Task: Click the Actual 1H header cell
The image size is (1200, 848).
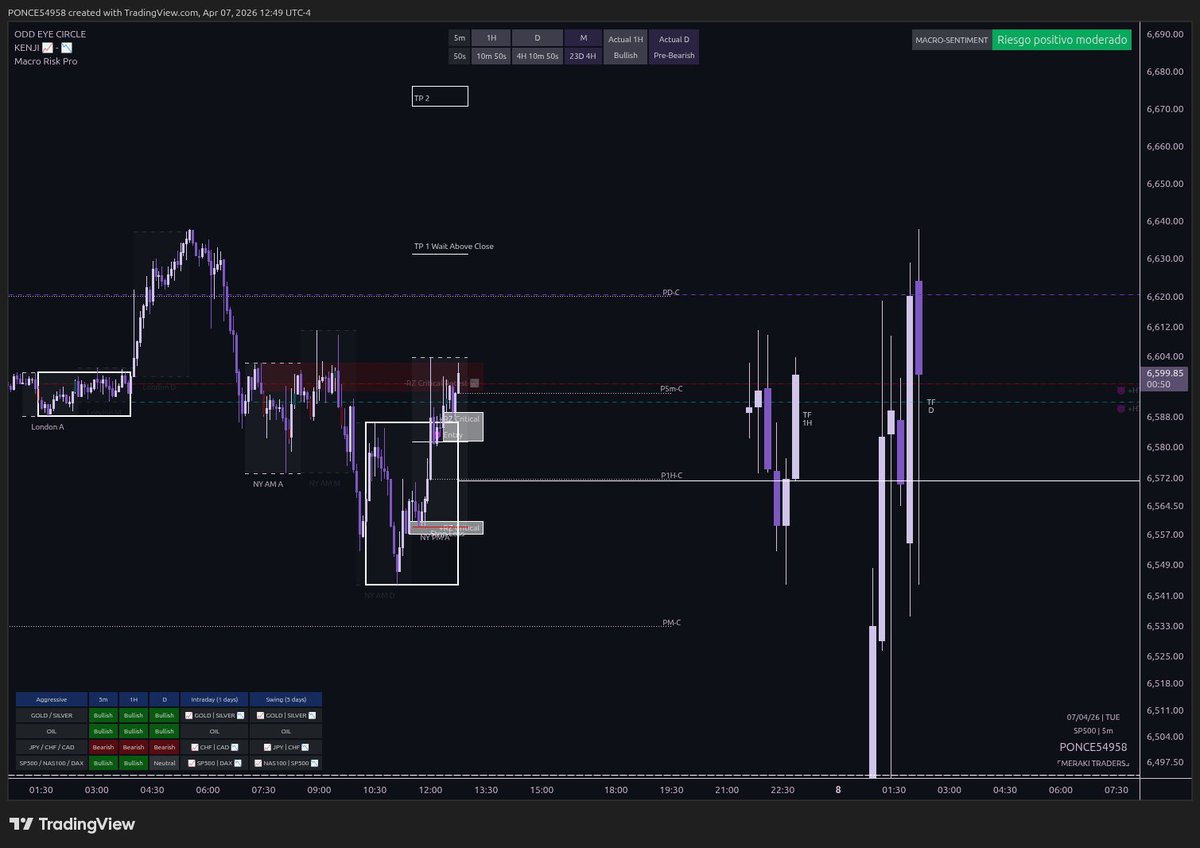Action: tap(625, 38)
